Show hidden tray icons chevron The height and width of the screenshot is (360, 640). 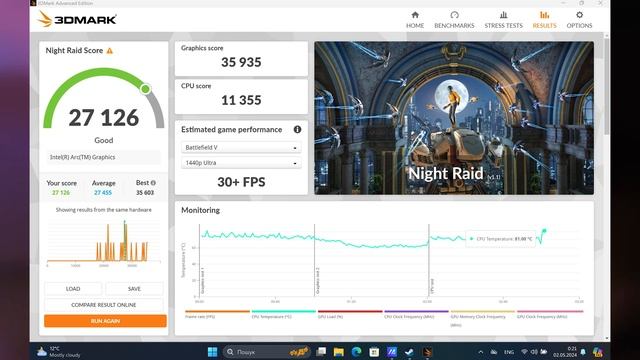click(480, 352)
